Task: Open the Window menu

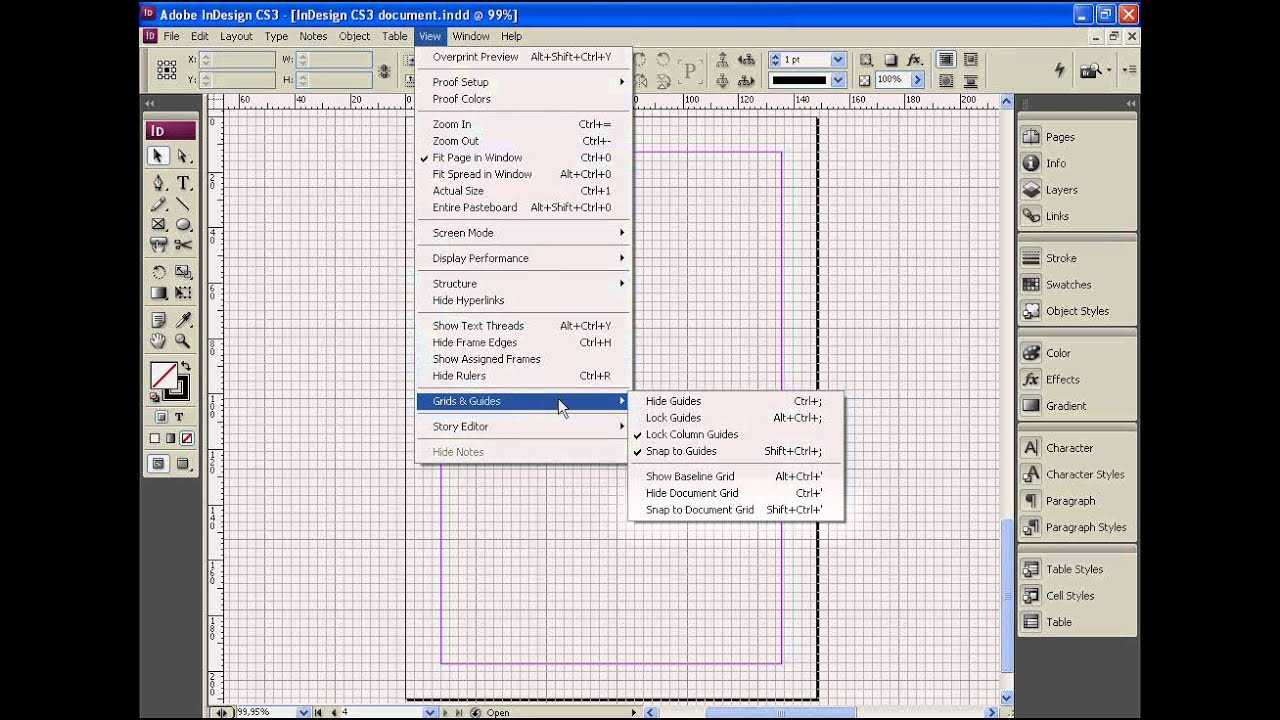Action: pos(471,36)
